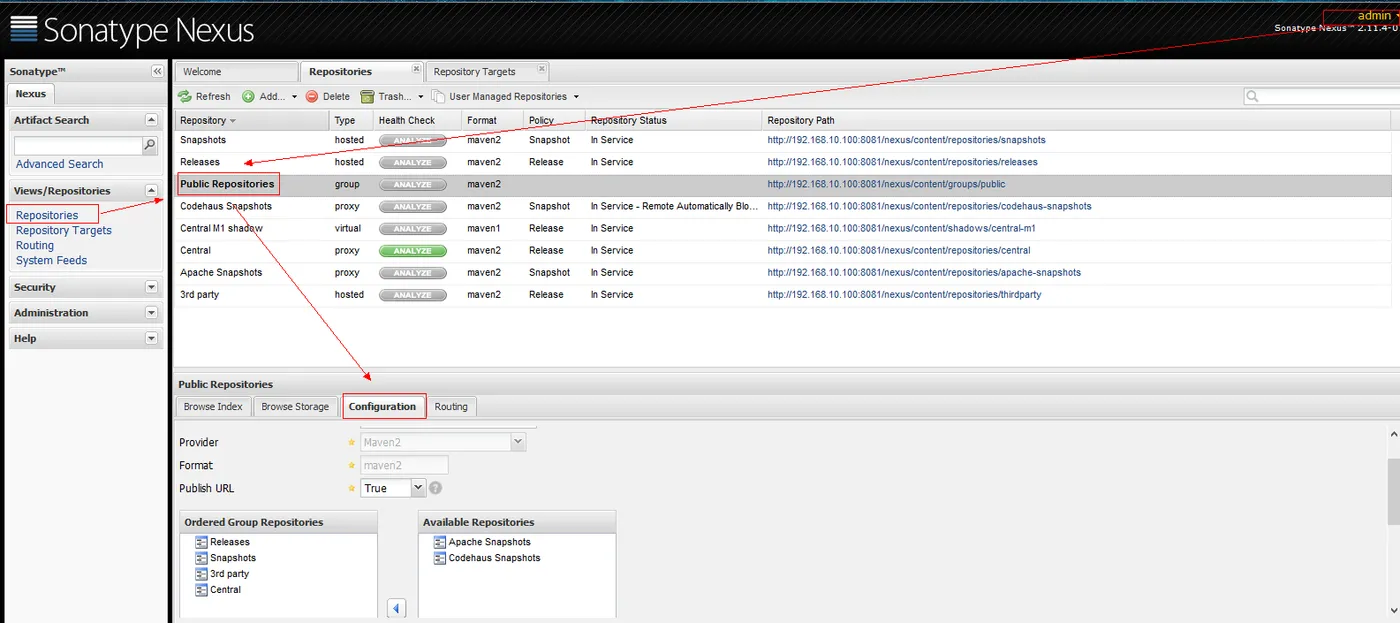Expand the Help panel
The height and width of the screenshot is (623, 1400).
pos(151,339)
